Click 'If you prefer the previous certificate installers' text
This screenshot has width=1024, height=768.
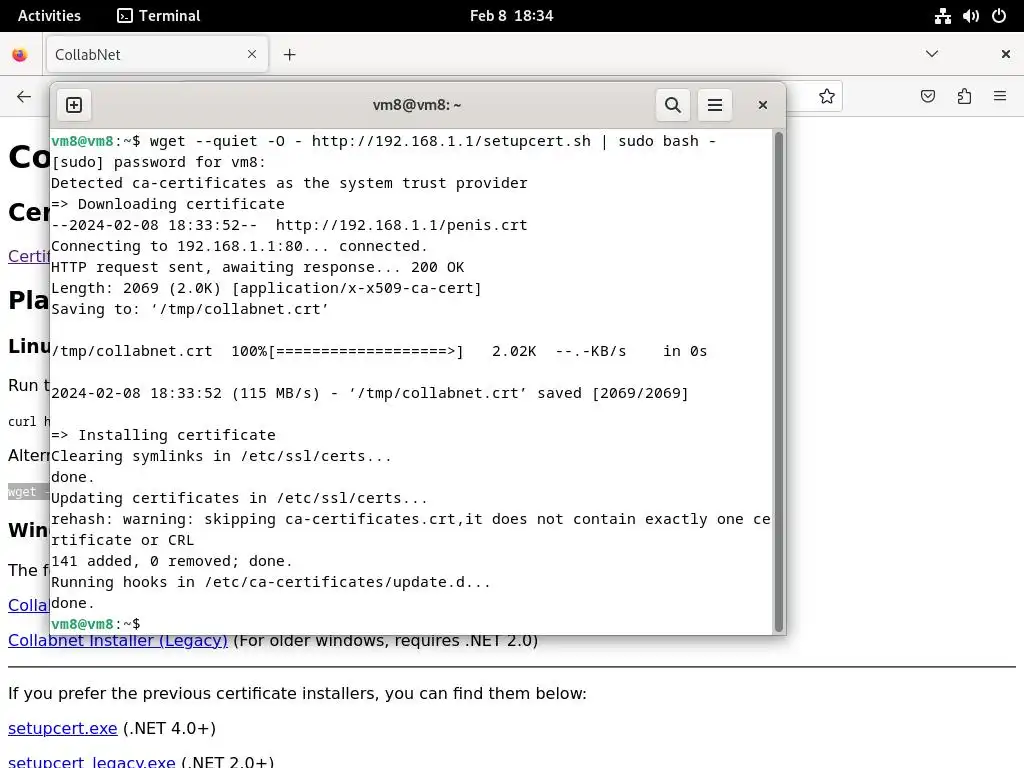pos(297,694)
